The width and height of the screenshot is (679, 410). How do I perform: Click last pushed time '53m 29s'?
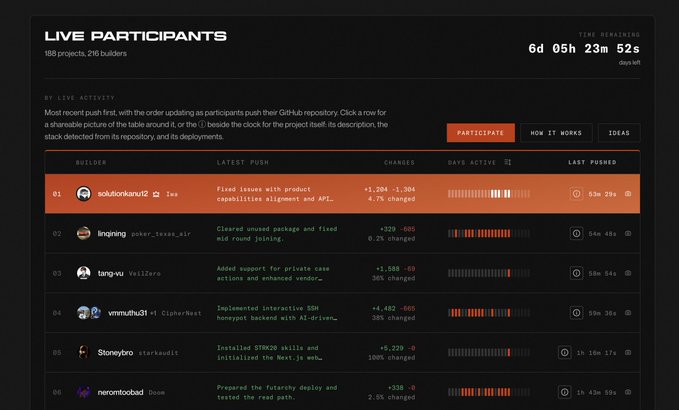(x=602, y=194)
